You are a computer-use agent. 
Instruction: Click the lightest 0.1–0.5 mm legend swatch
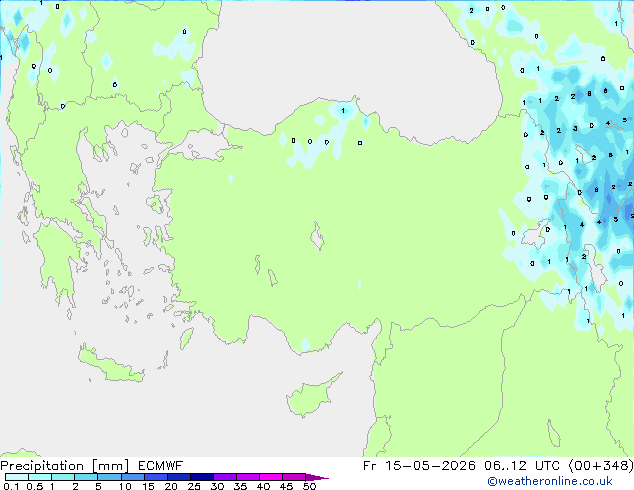[x=17, y=477]
